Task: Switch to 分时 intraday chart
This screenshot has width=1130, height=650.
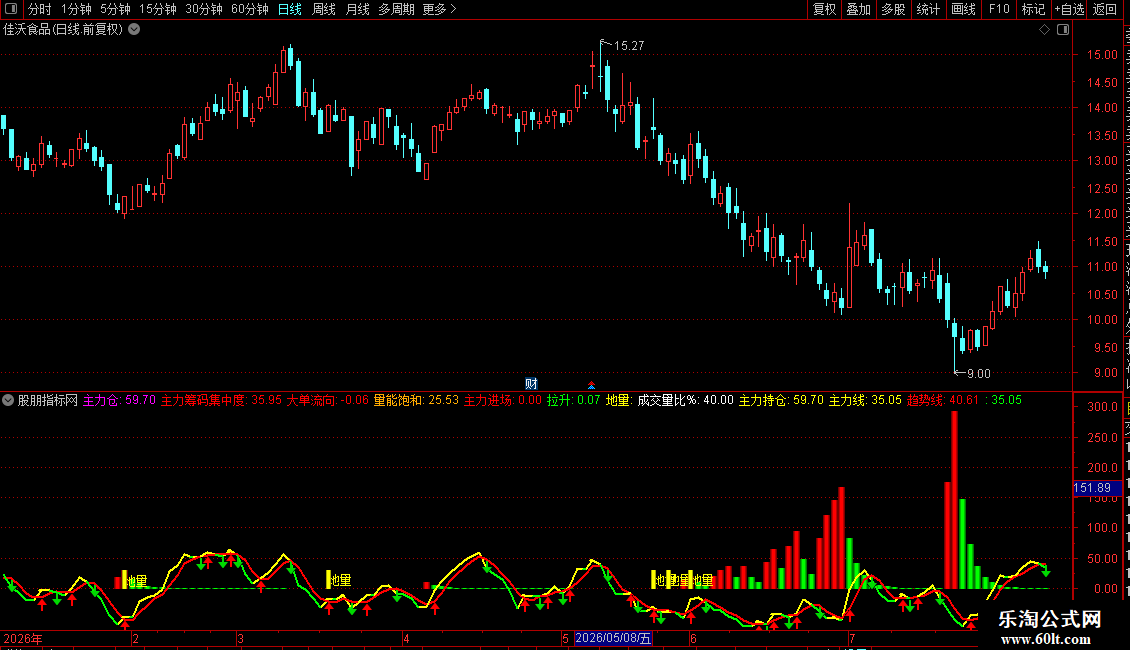Action: [x=40, y=9]
